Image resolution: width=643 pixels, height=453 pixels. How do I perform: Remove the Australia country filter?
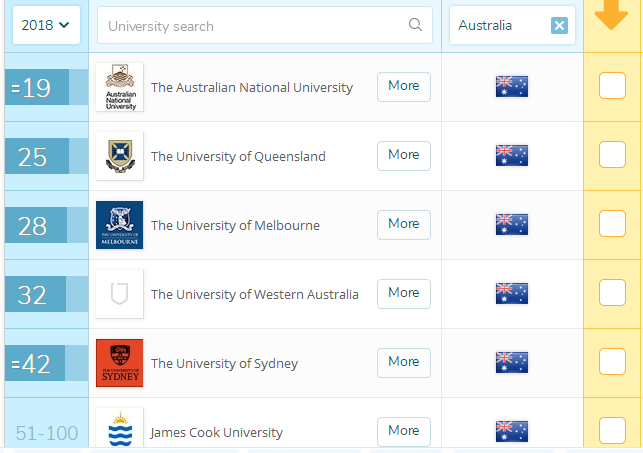[x=559, y=26]
